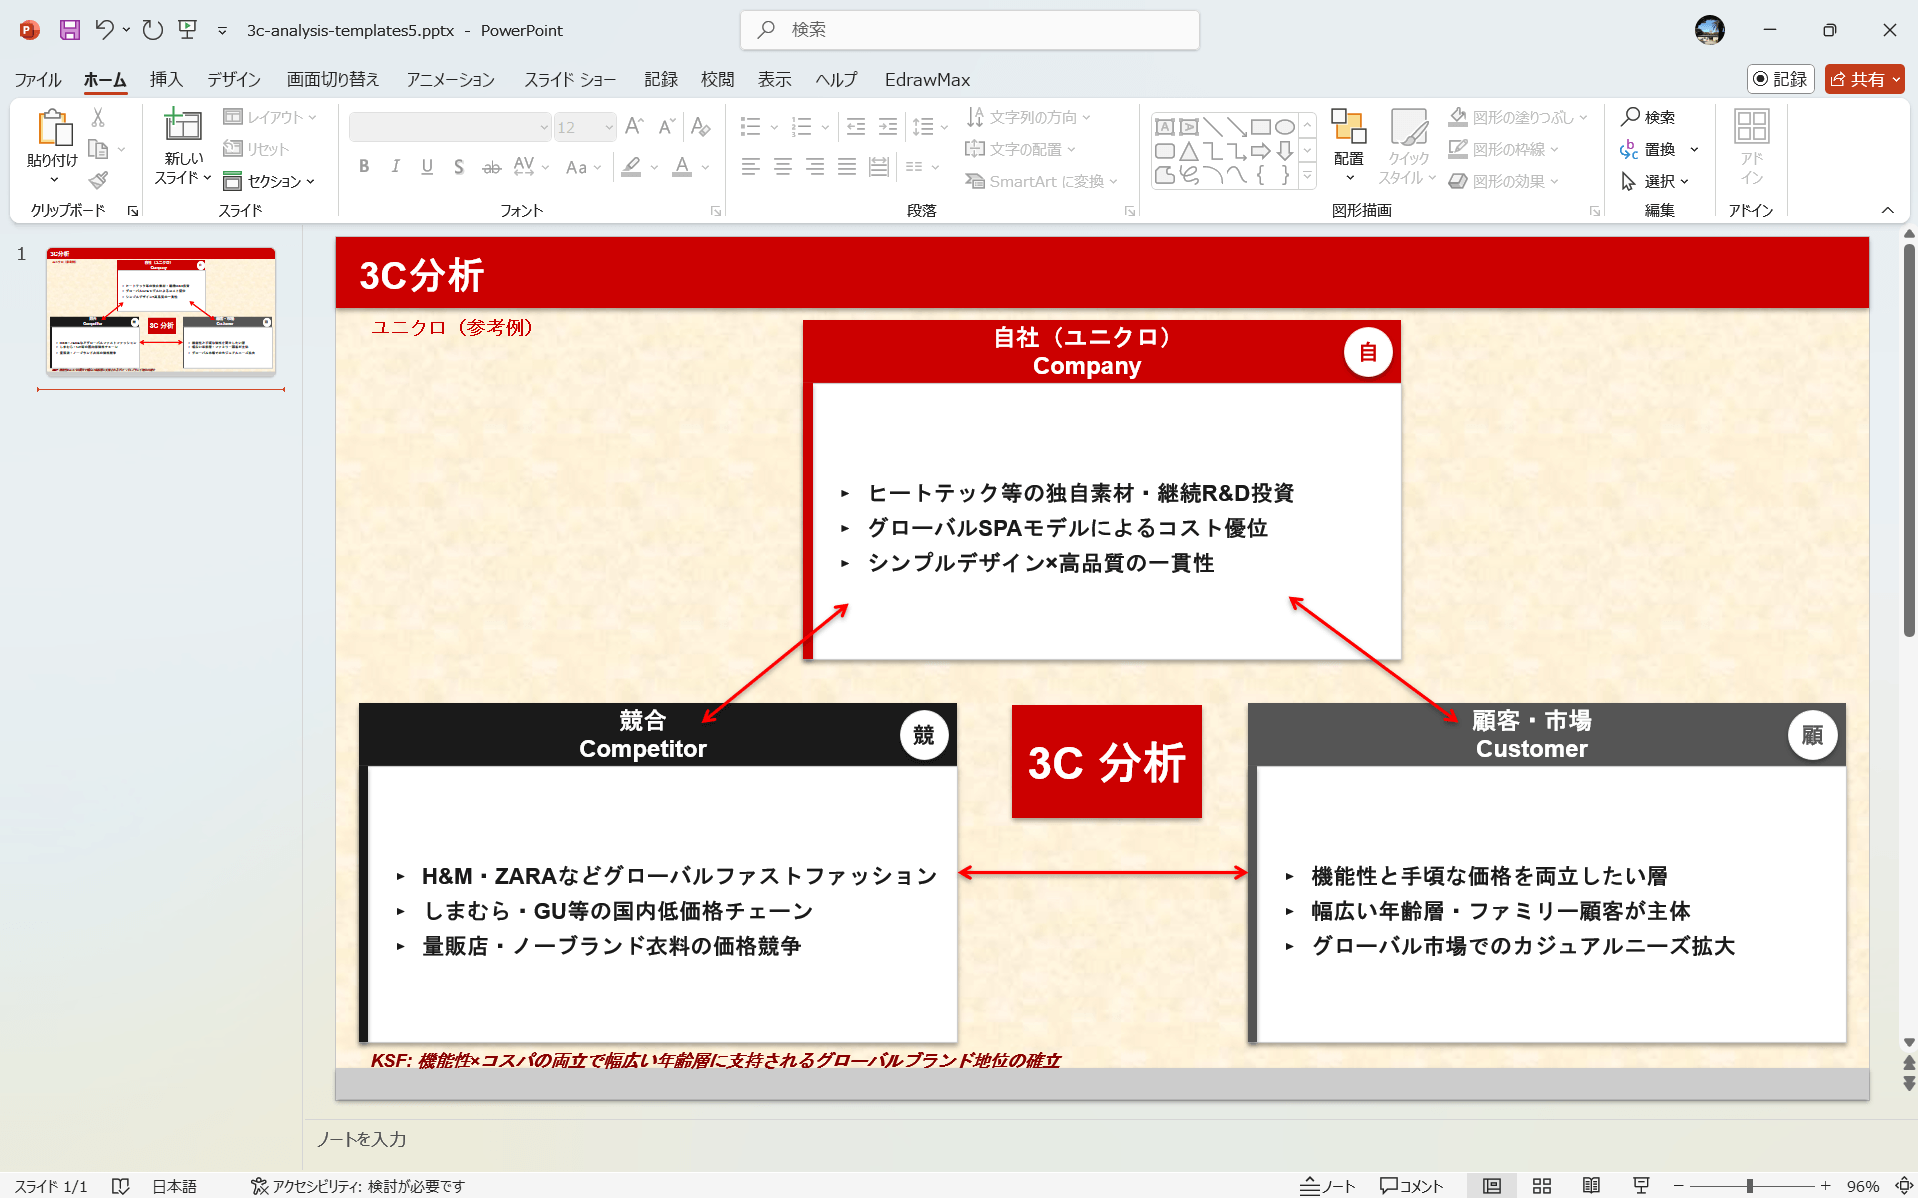Open the font name combo box
This screenshot has height=1198, width=1918.
click(450, 127)
